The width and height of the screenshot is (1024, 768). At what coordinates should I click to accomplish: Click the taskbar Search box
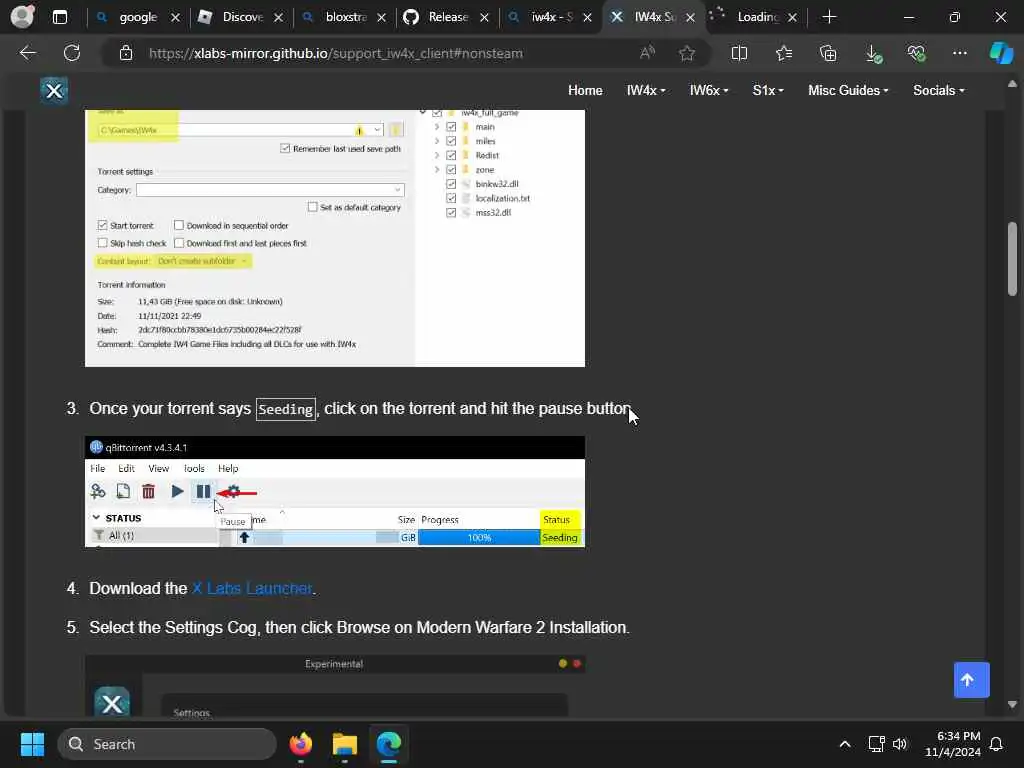coord(167,744)
